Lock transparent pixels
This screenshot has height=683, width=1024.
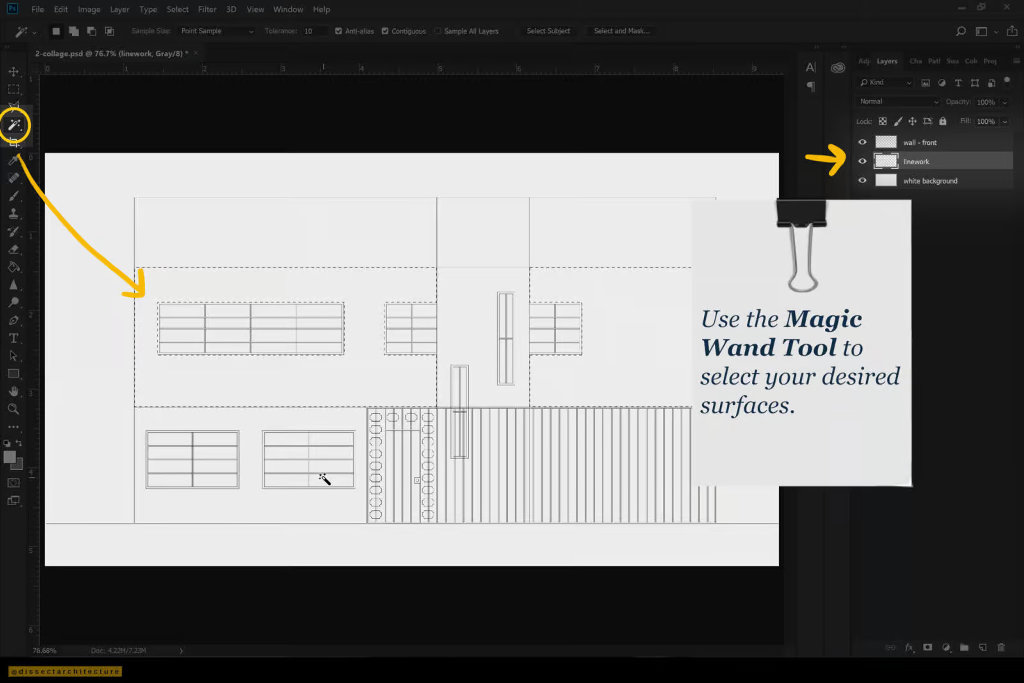pos(882,121)
